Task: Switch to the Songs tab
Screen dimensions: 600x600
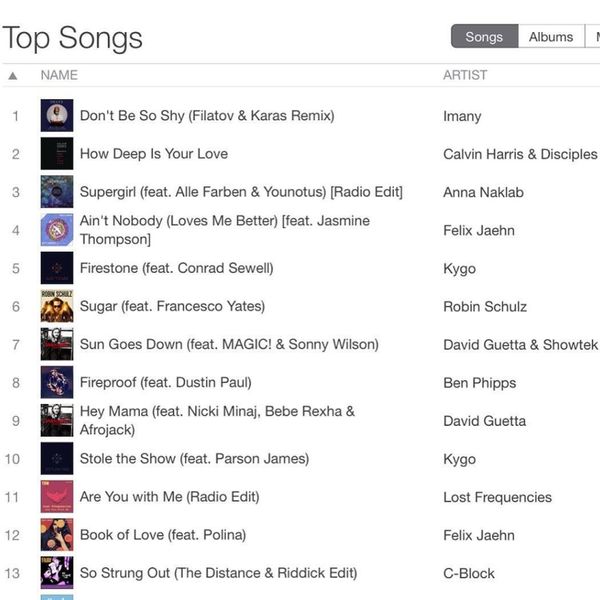Action: coord(484,37)
